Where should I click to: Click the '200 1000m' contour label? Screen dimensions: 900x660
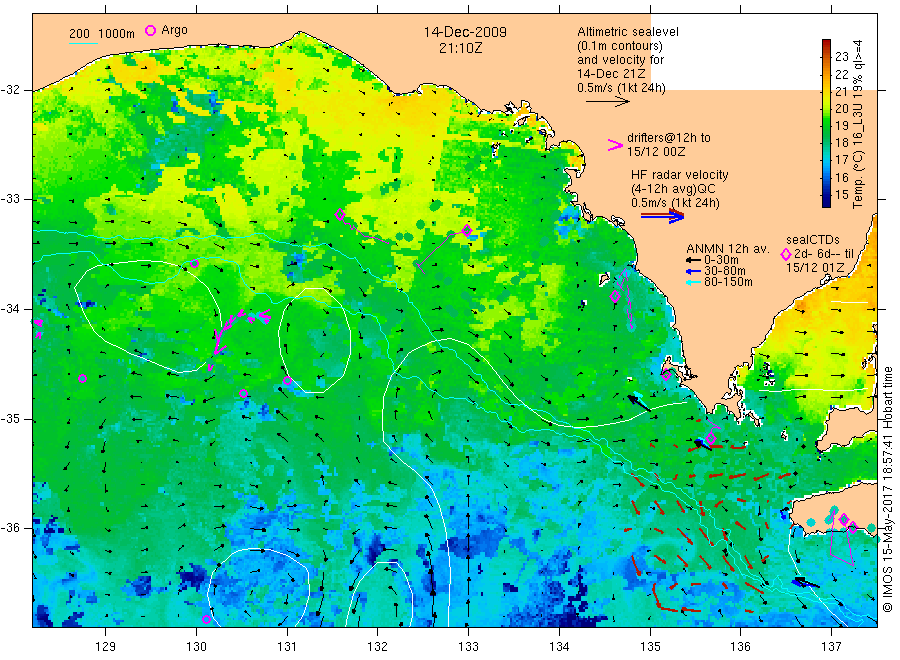point(102,34)
